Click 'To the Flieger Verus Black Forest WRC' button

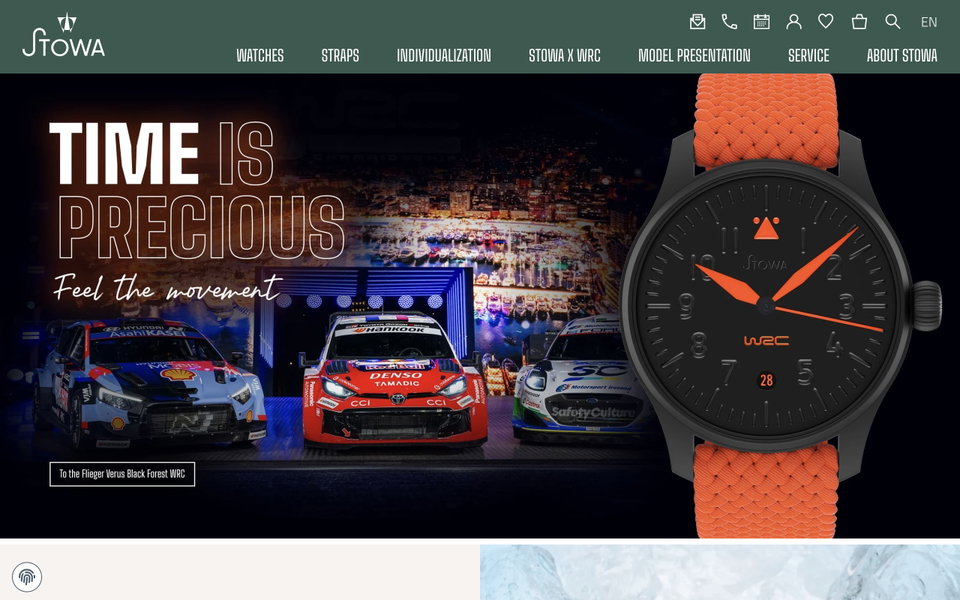122,474
